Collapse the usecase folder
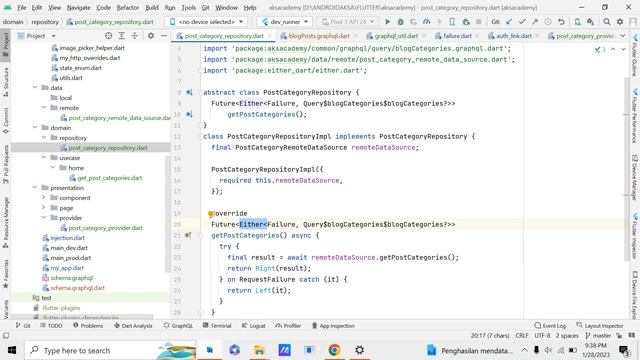This screenshot has height=360, width=640. click(x=44, y=158)
